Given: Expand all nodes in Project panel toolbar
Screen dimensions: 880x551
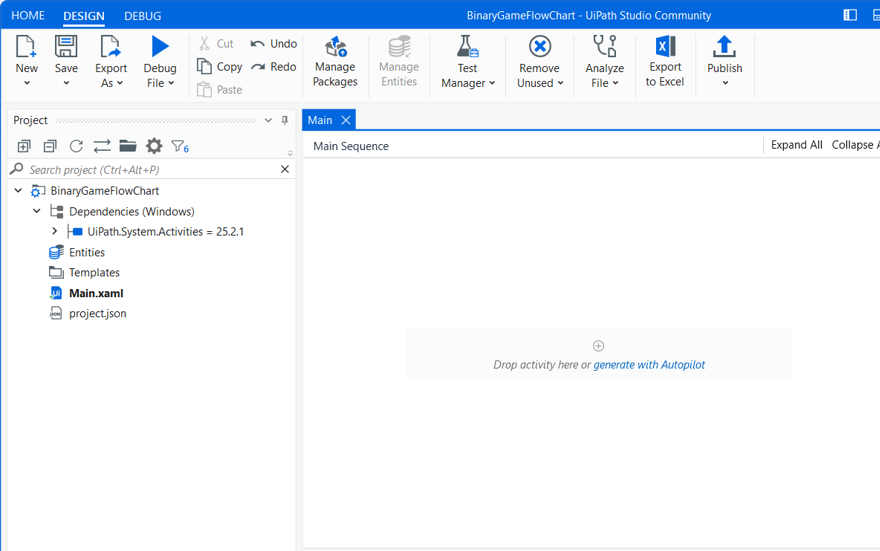Looking at the screenshot, I should pyautogui.click(x=24, y=146).
